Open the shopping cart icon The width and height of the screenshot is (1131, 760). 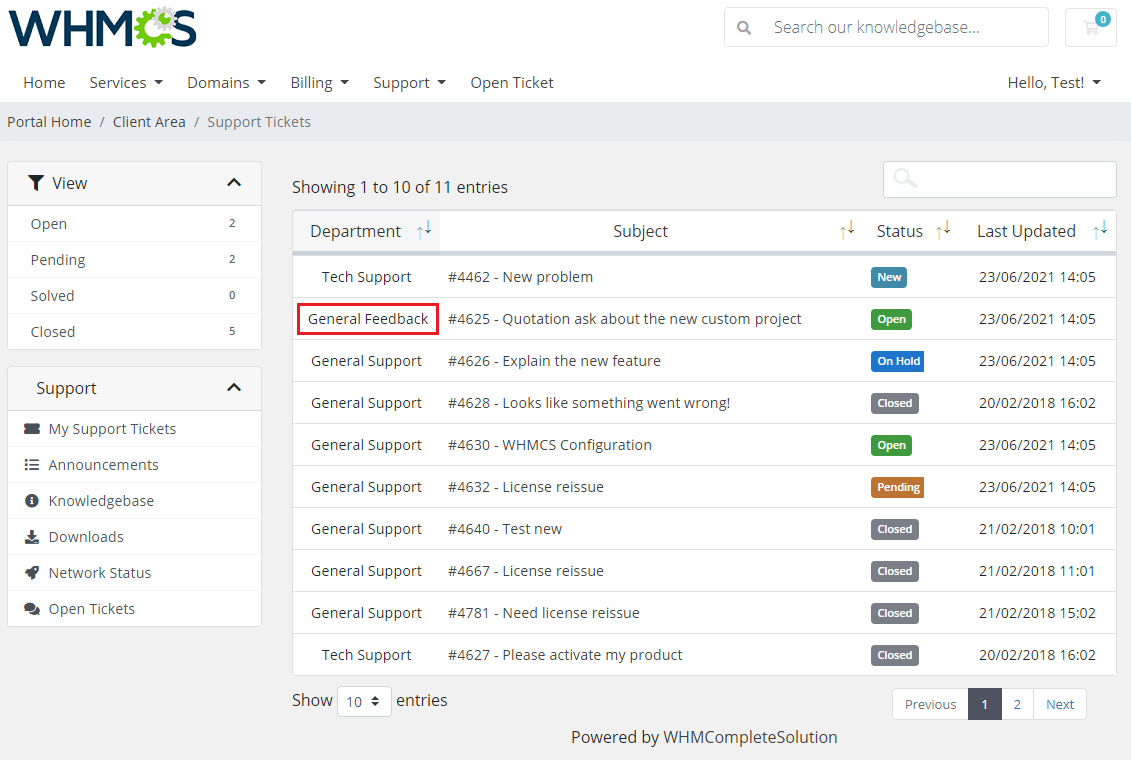point(1091,27)
